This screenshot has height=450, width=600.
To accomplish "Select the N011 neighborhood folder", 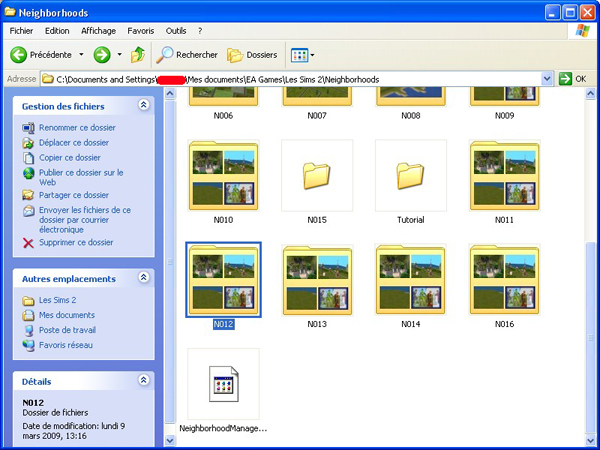I will click(504, 176).
